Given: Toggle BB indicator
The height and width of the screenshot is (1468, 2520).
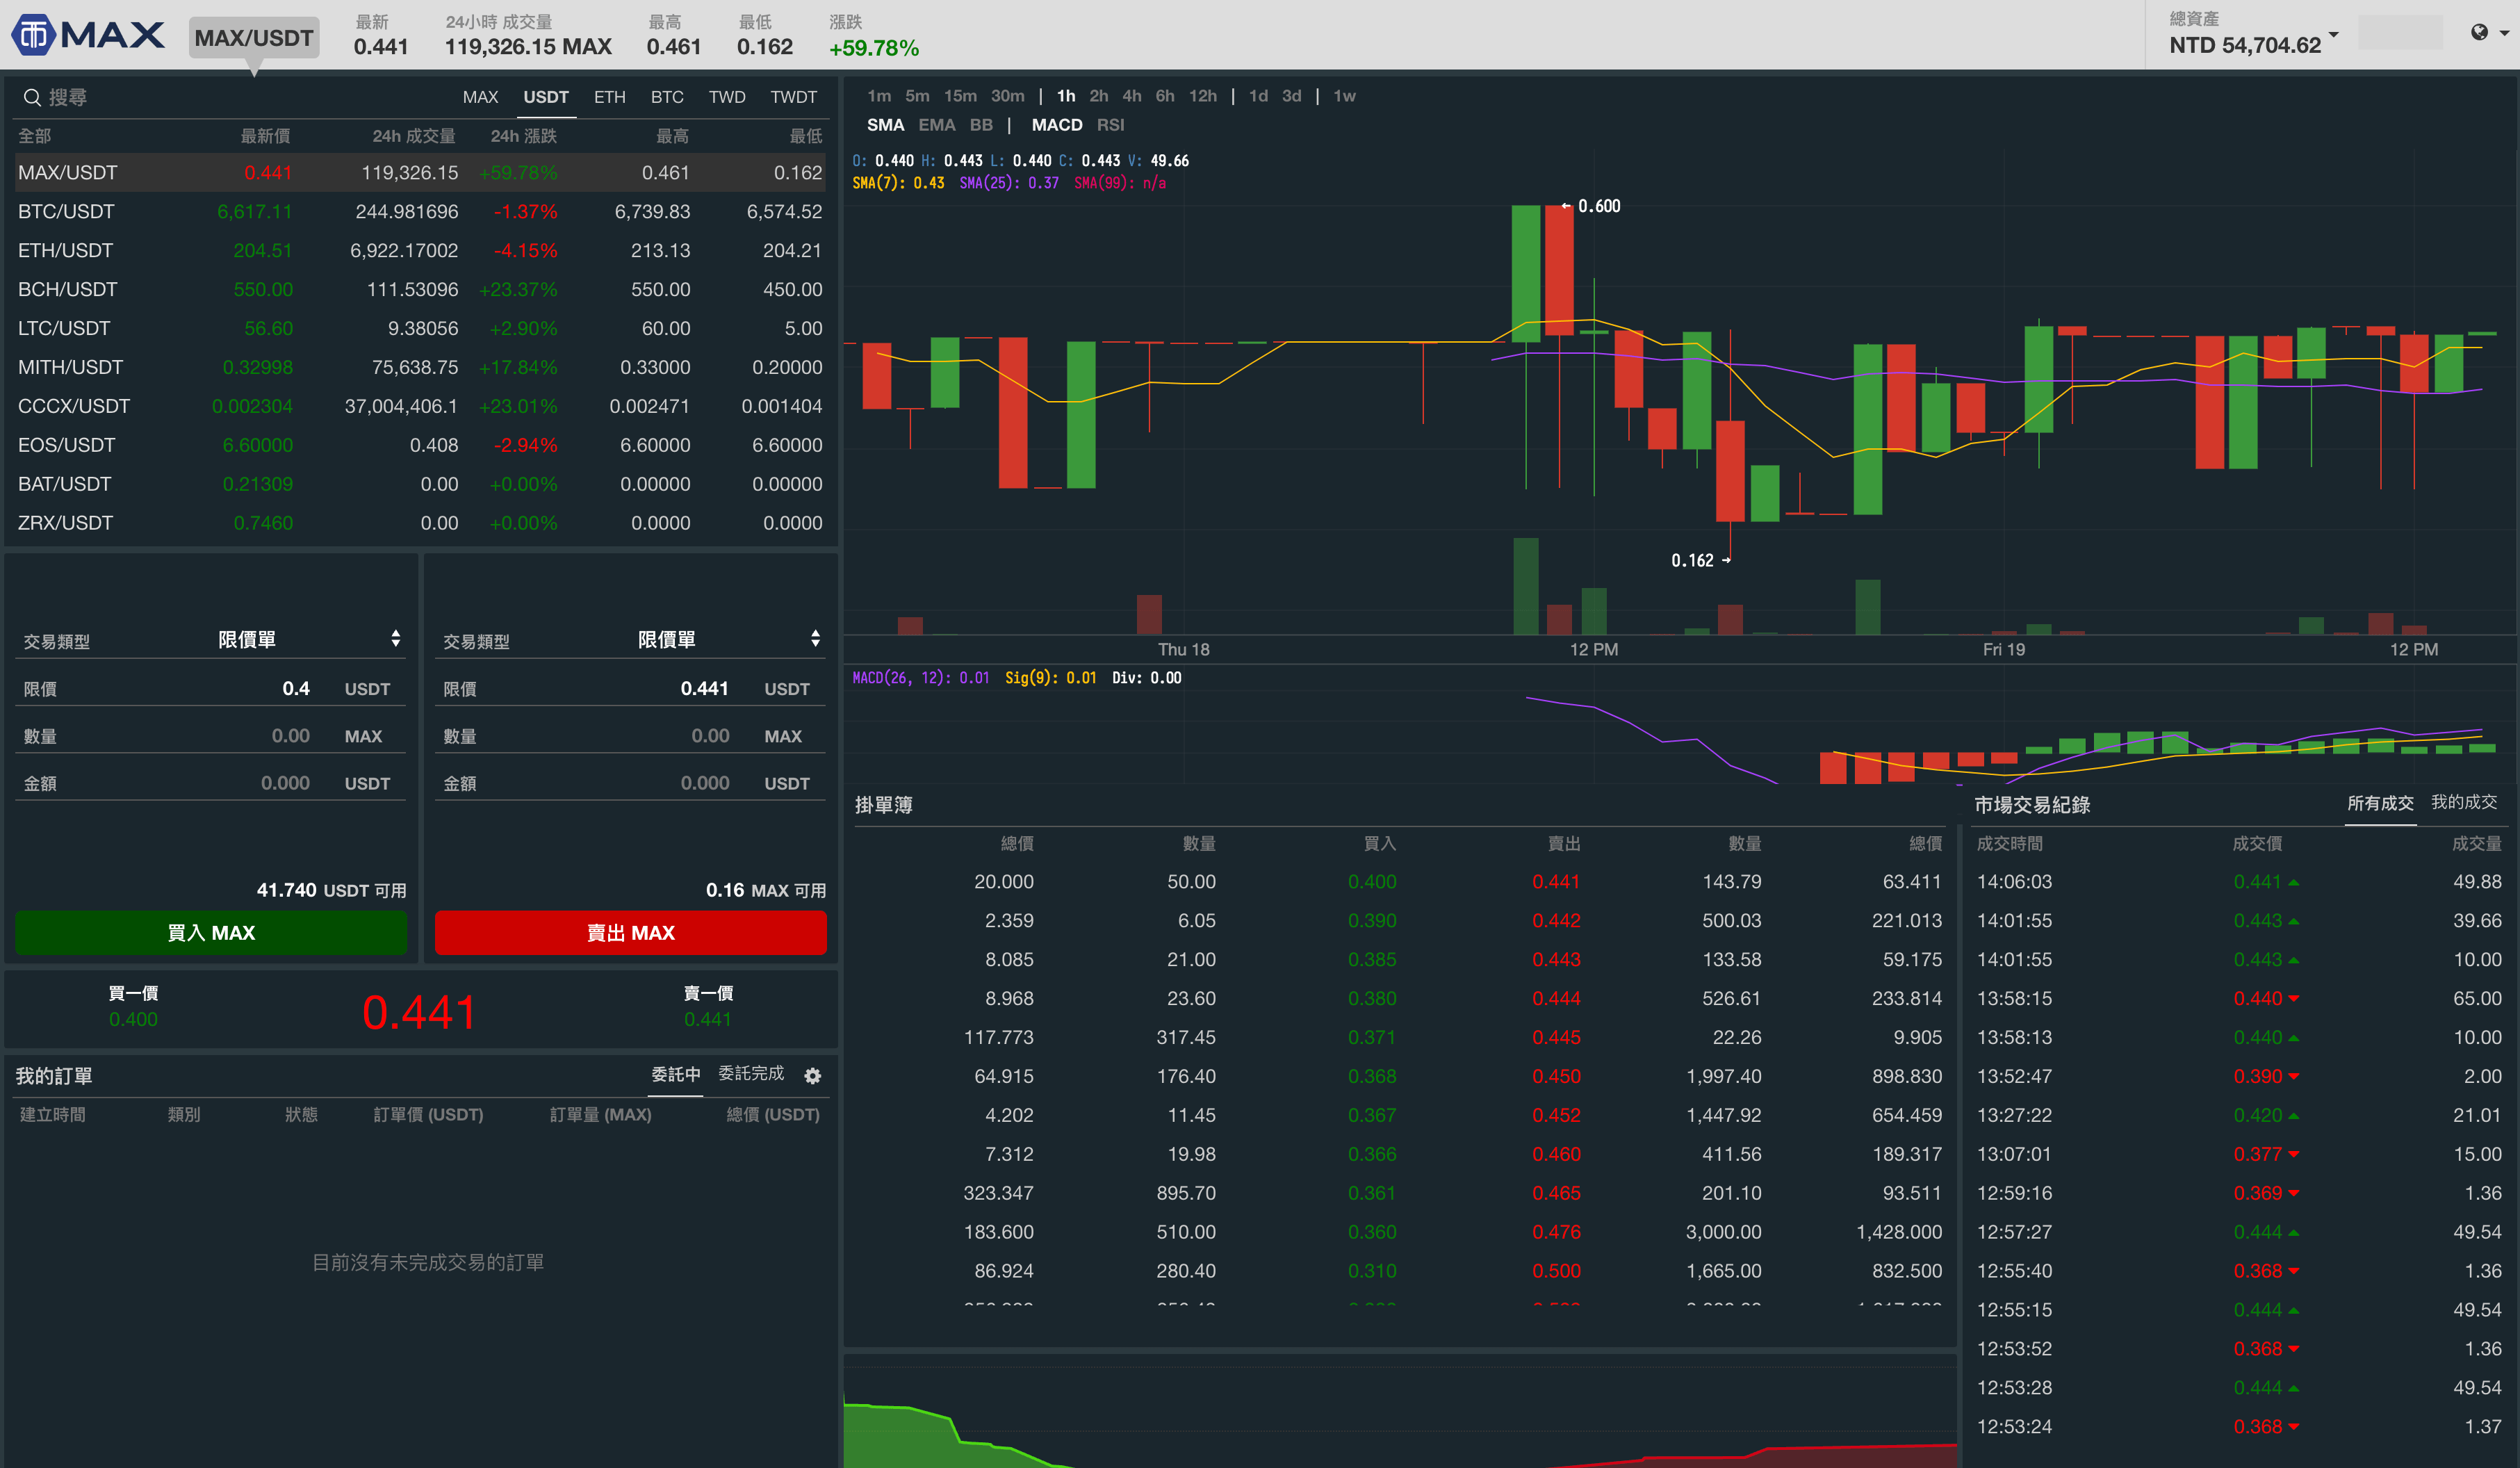Looking at the screenshot, I should [x=981, y=125].
